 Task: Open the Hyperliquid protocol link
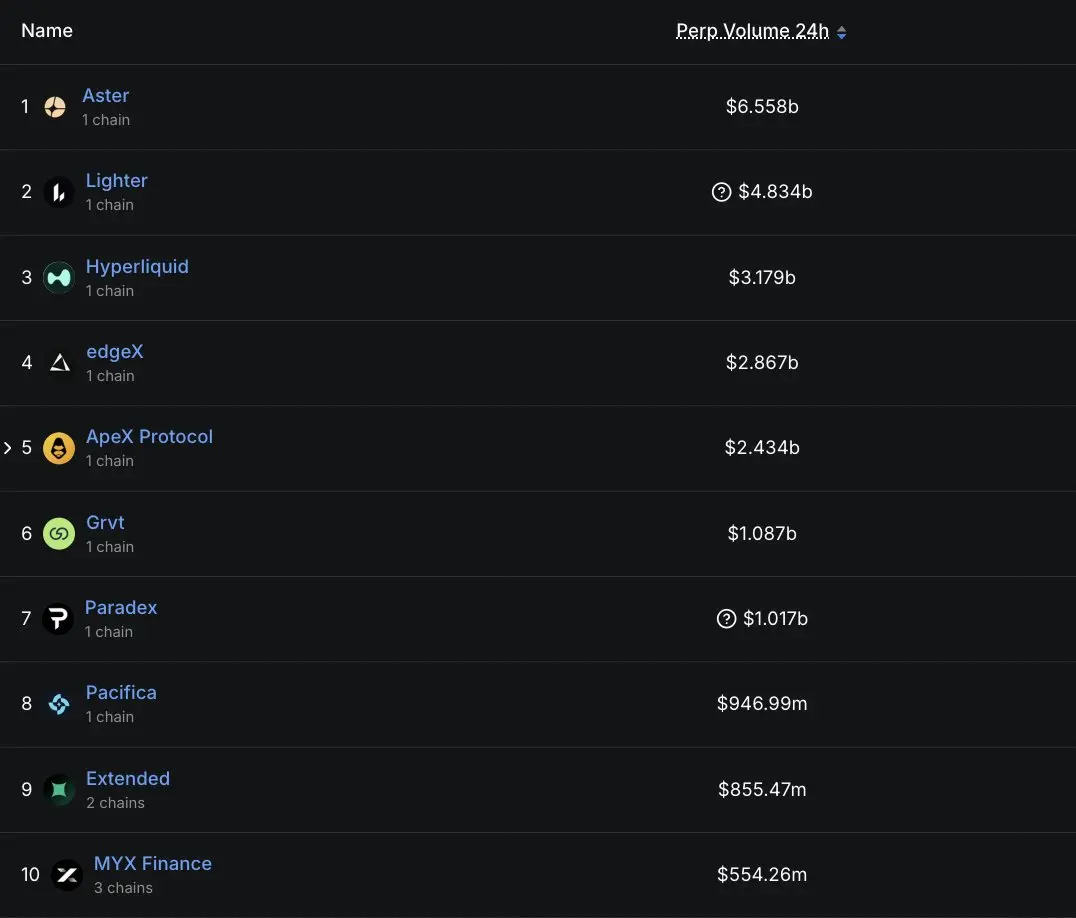pyautogui.click(x=137, y=267)
